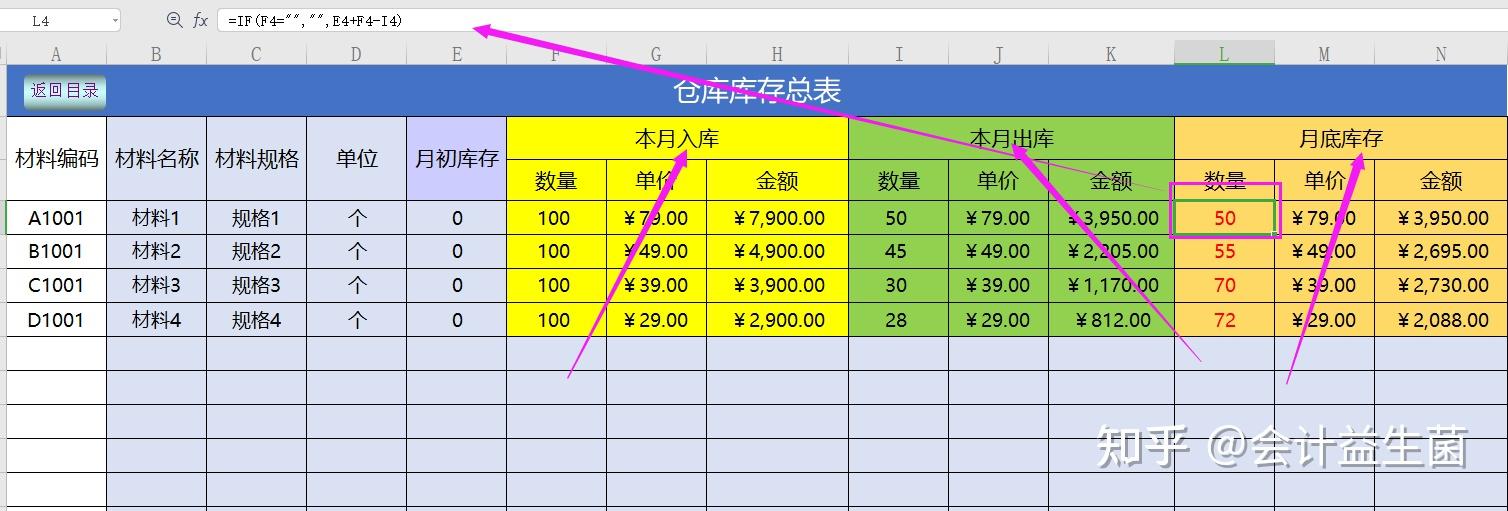Select the 材料编码 header cell

[56, 158]
